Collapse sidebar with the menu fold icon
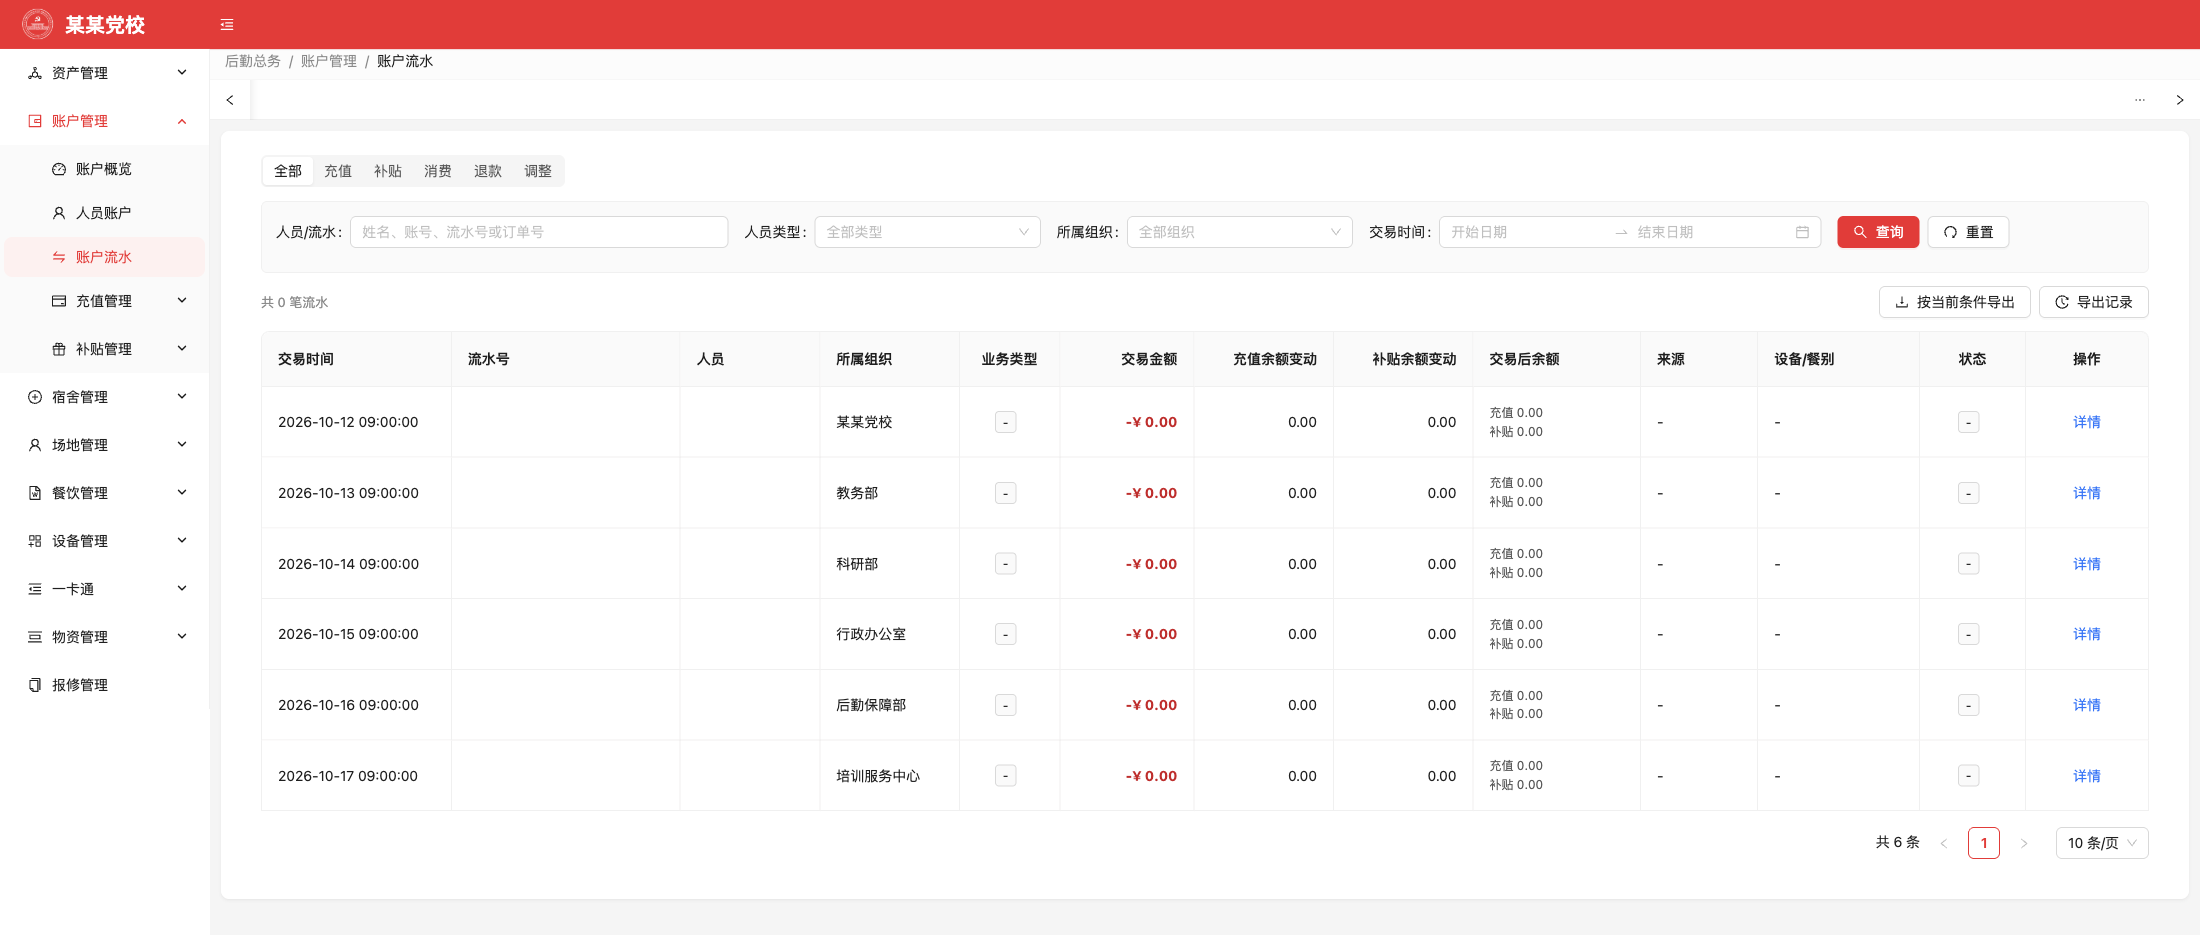This screenshot has height=935, width=2200. (227, 24)
